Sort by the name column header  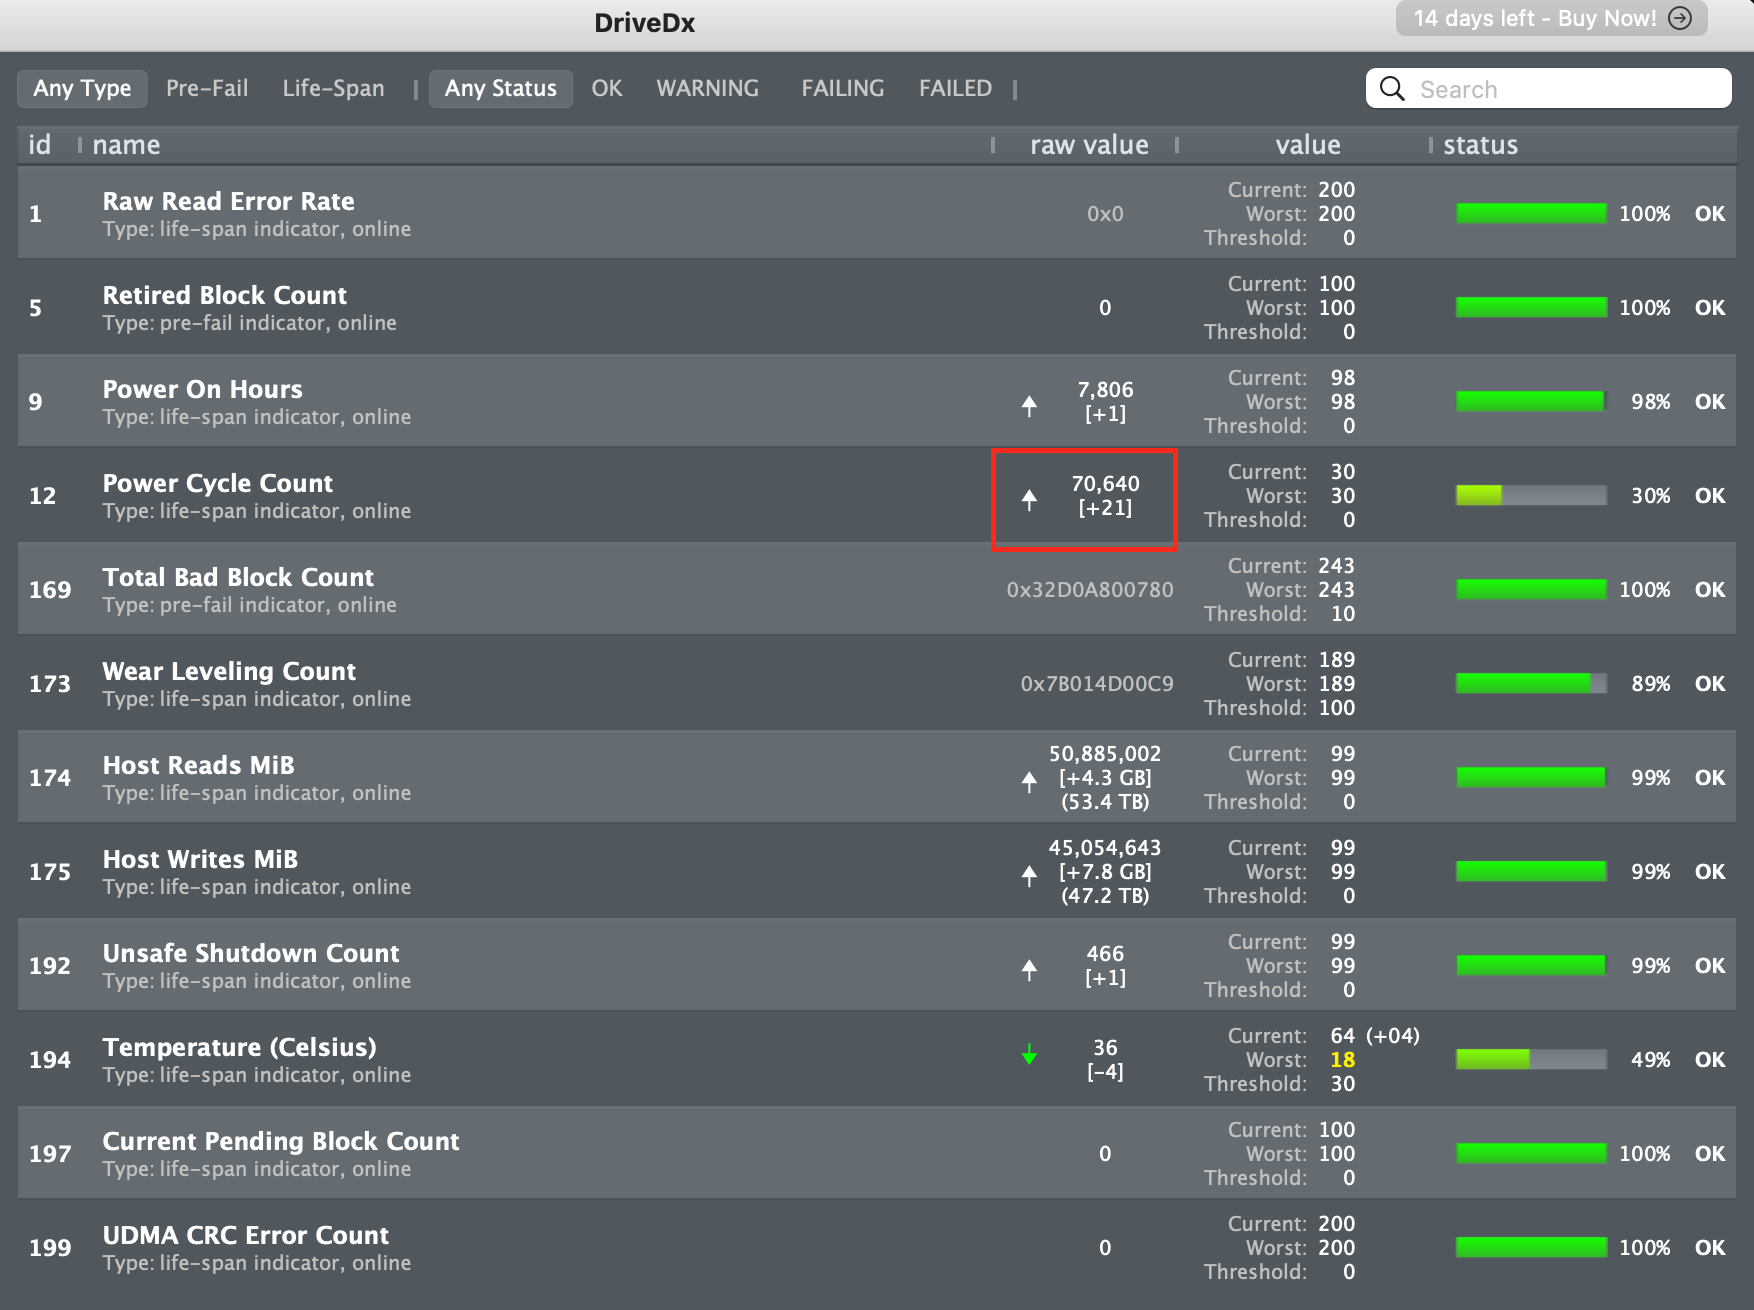(x=126, y=145)
